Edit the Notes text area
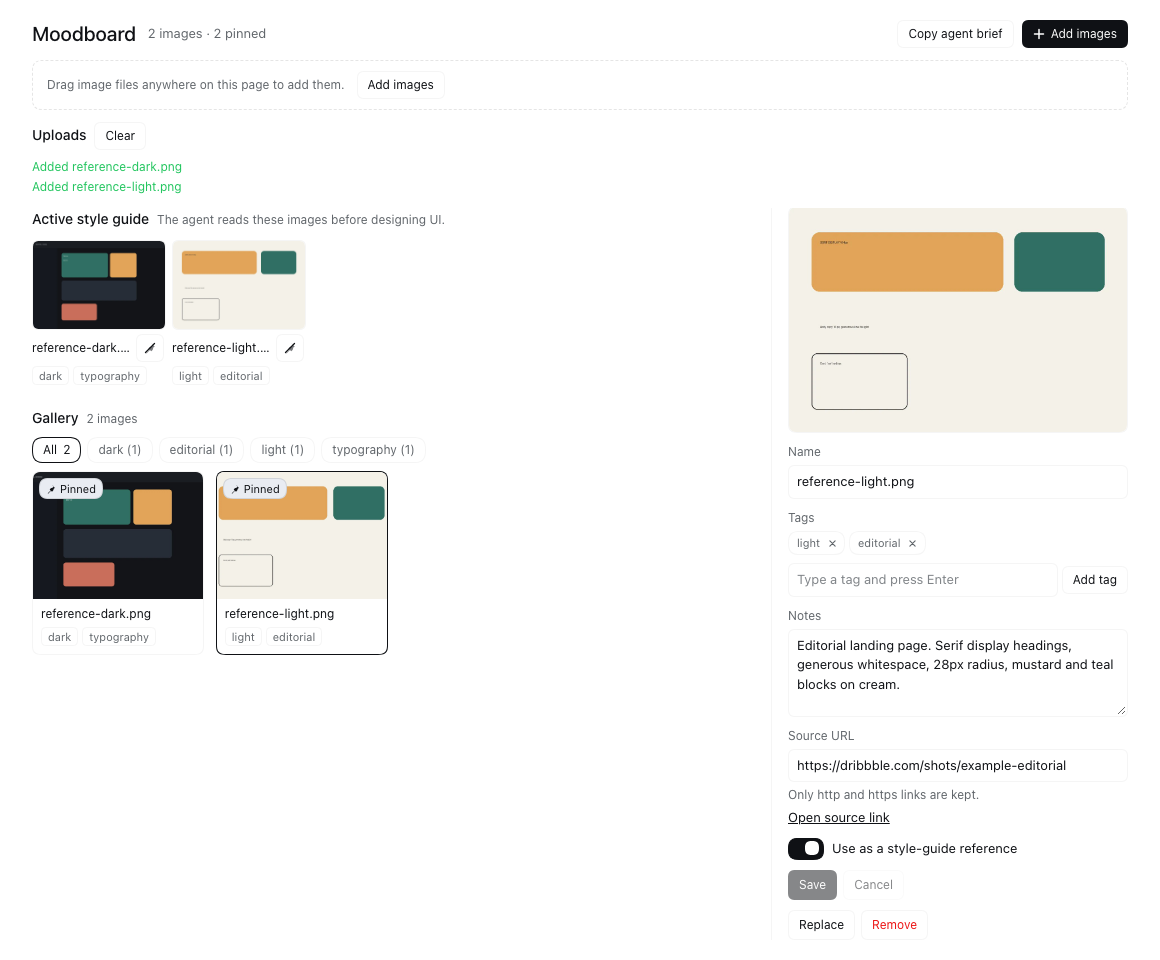Screen dimensions: 1160x960 tap(957, 673)
